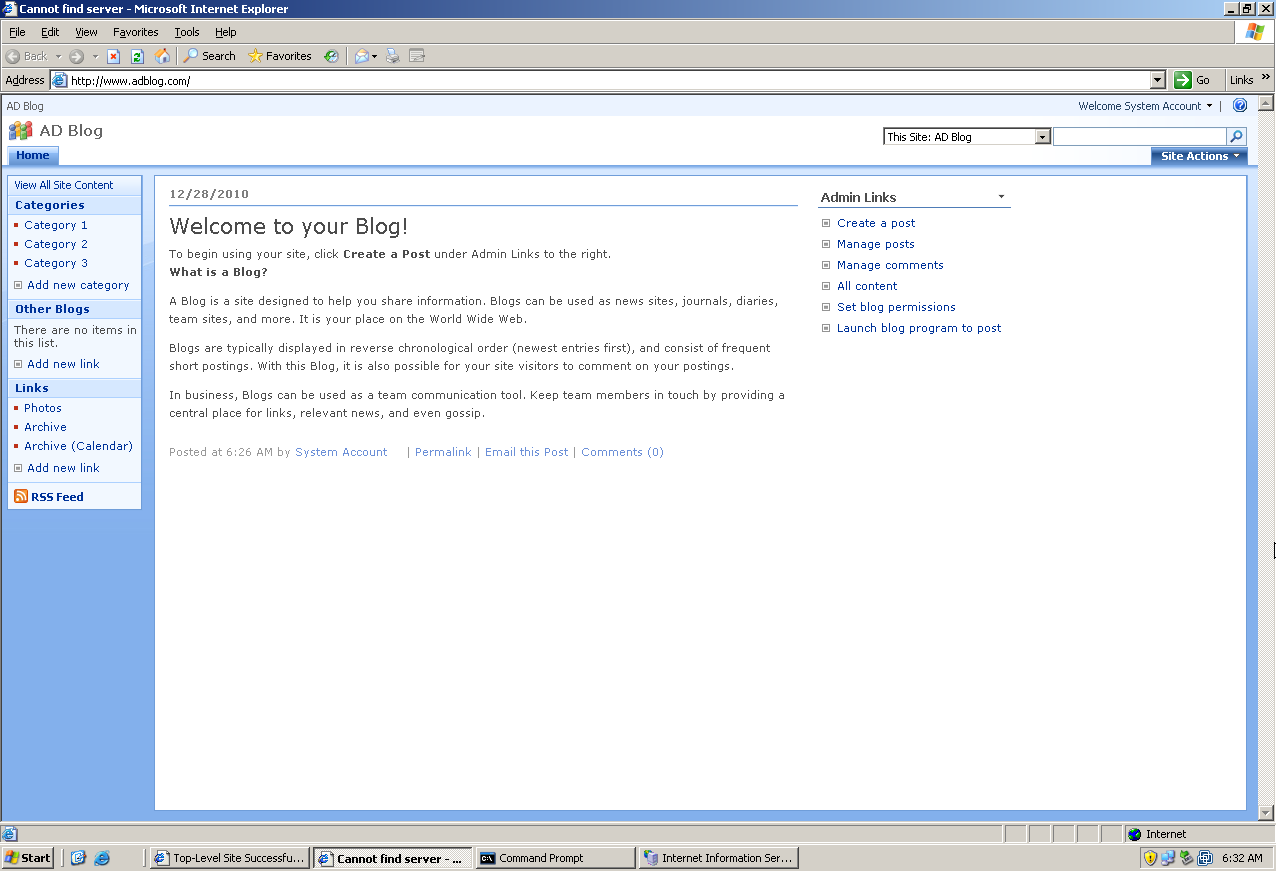1276x871 pixels.
Task: Switch to Internet Information Services taskbar button
Action: (x=718, y=858)
